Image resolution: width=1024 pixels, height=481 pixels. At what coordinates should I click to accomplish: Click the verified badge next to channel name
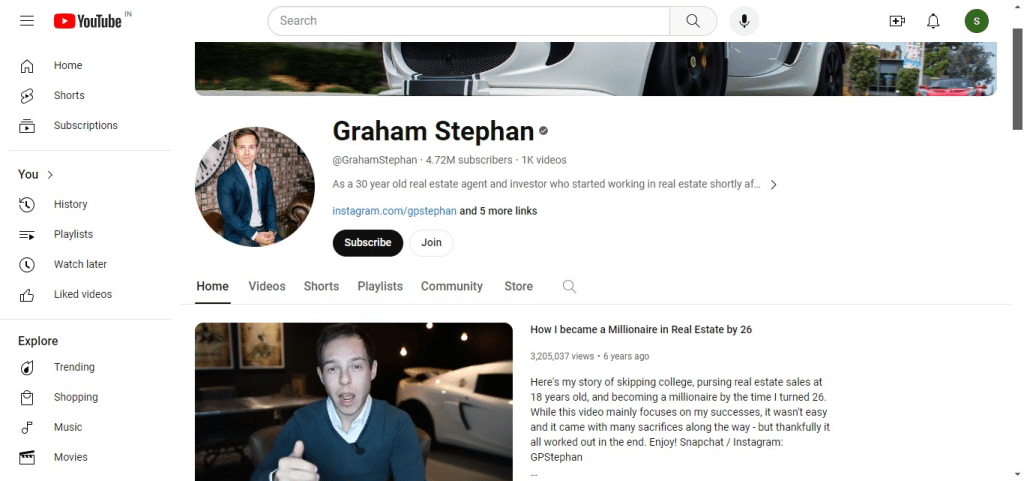543,131
